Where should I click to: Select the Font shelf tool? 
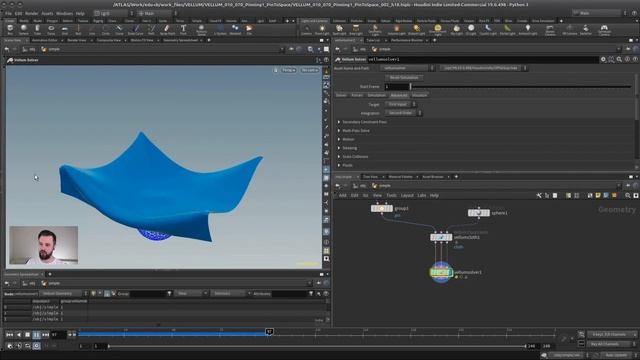click(183, 29)
